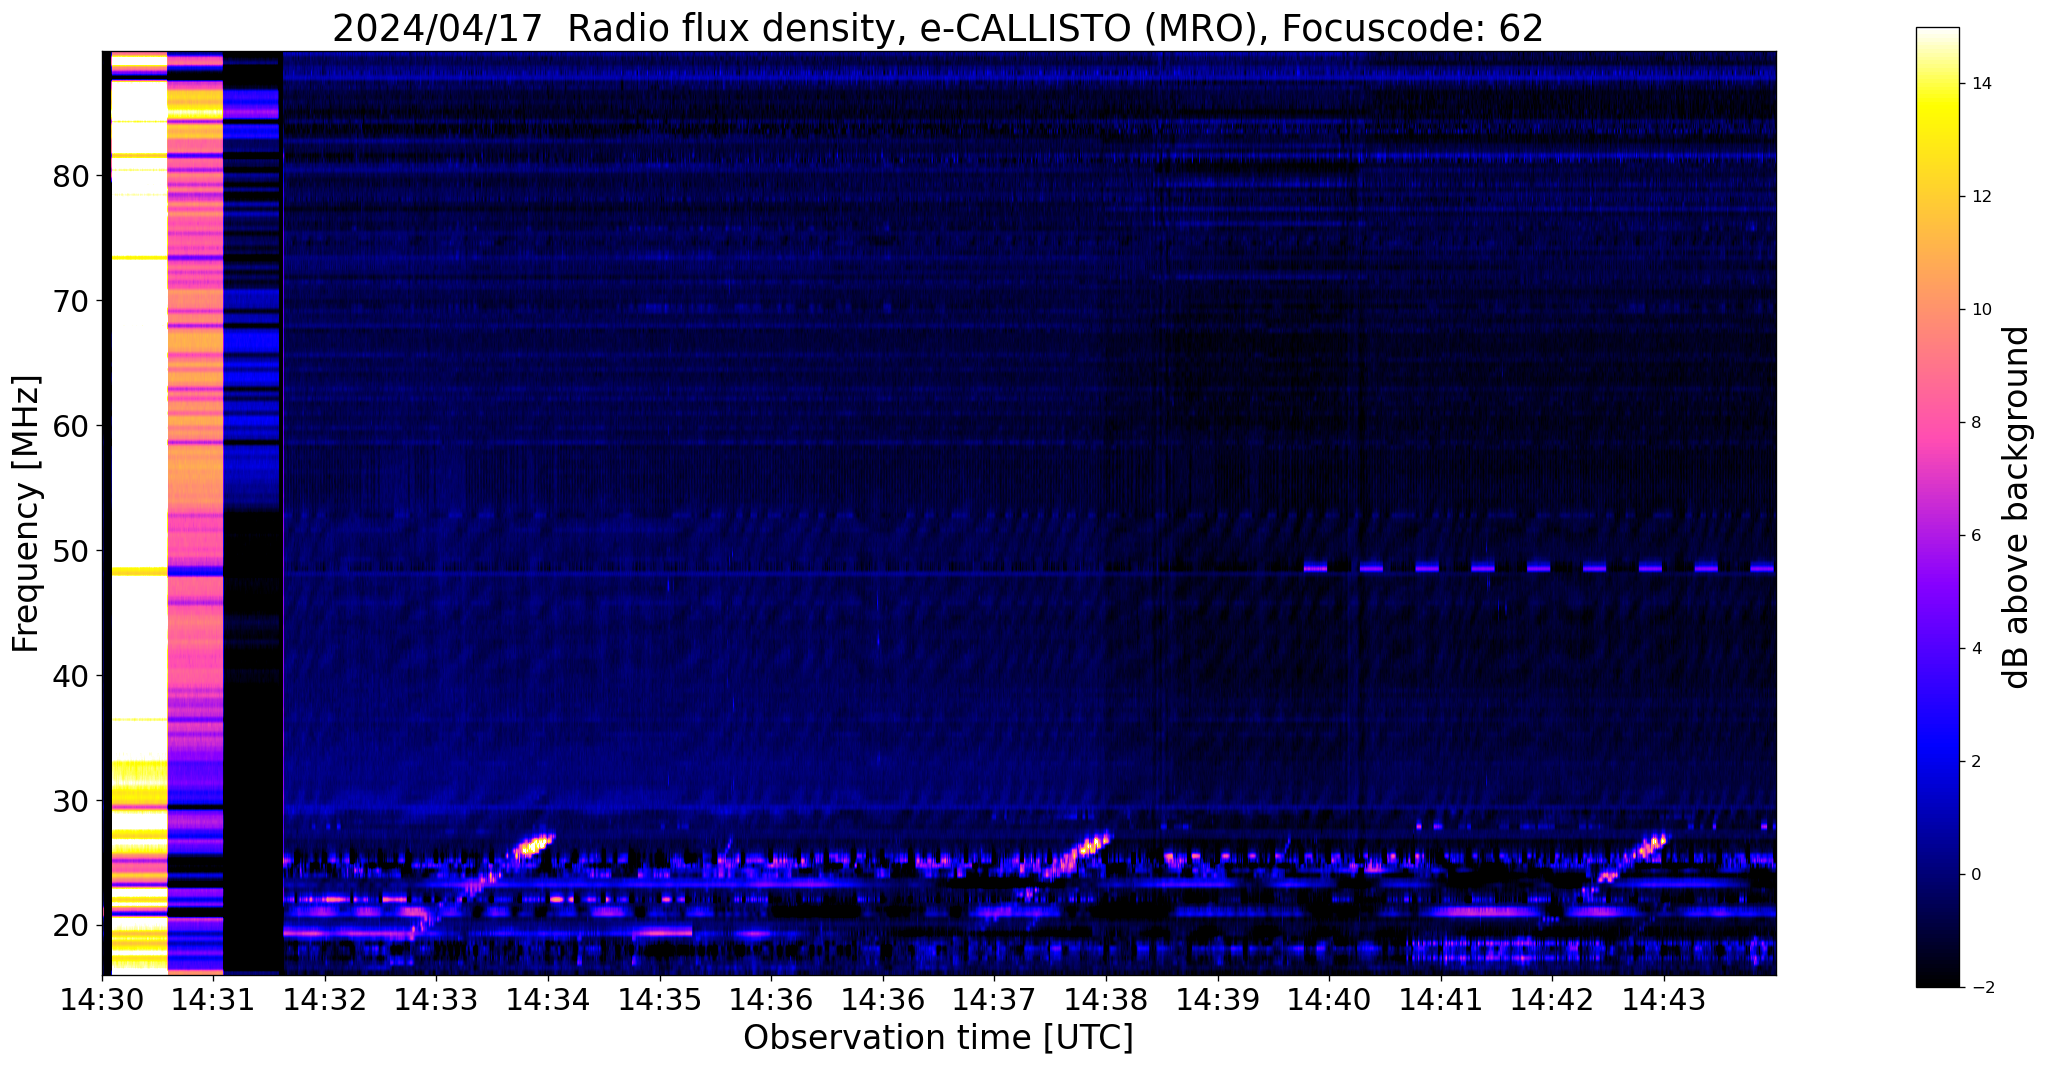Select the 80 MHz frequency tick label
This screenshot has width=2047, height=1067.
70,176
